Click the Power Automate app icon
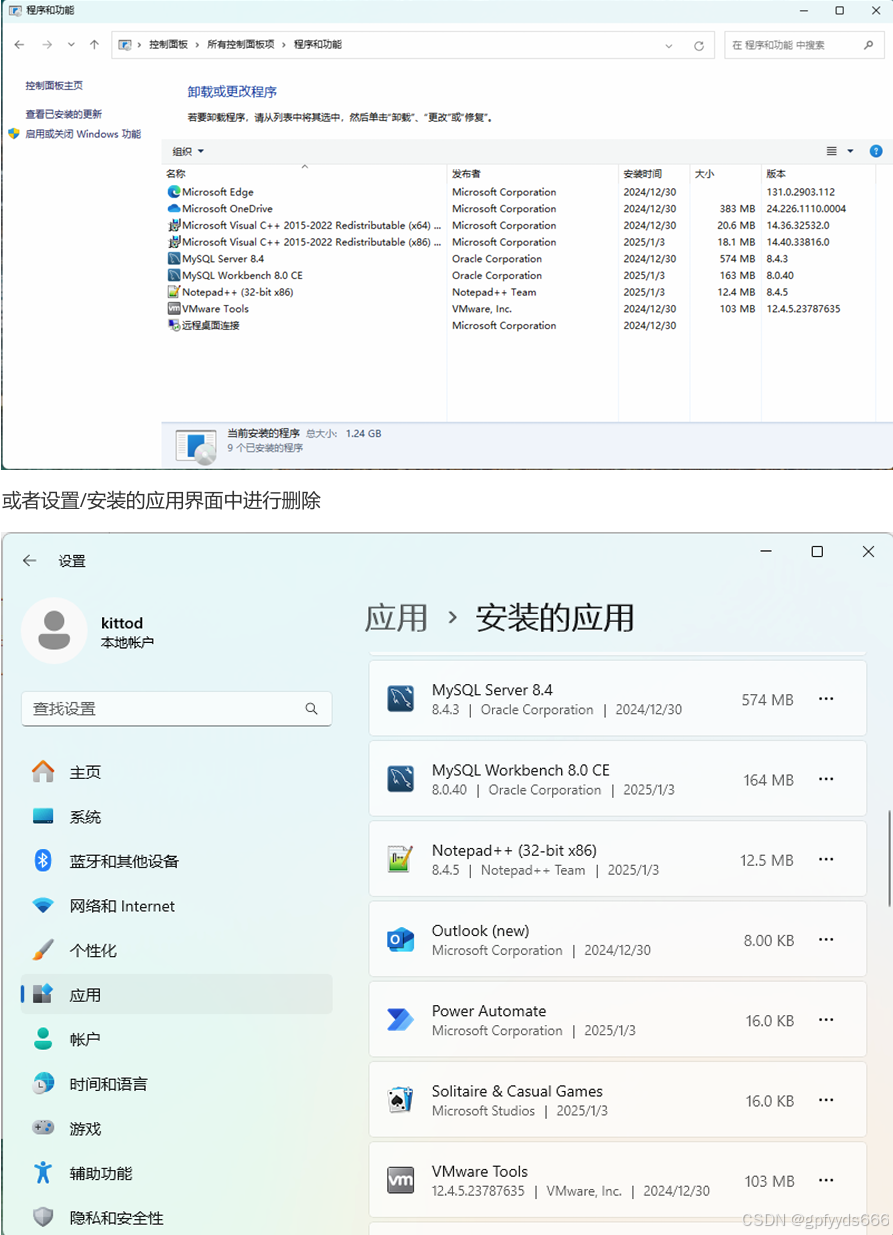893x1235 pixels. (x=401, y=1020)
